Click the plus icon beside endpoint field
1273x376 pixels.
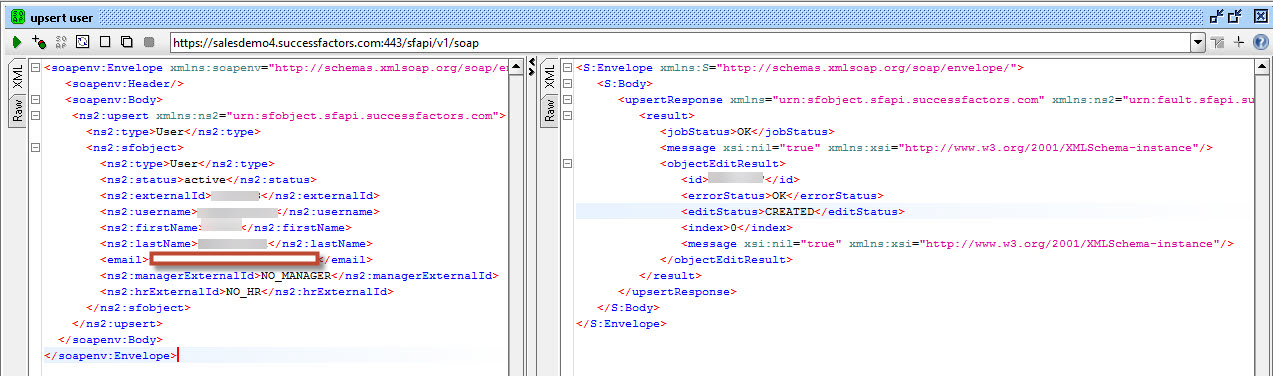(x=1239, y=42)
